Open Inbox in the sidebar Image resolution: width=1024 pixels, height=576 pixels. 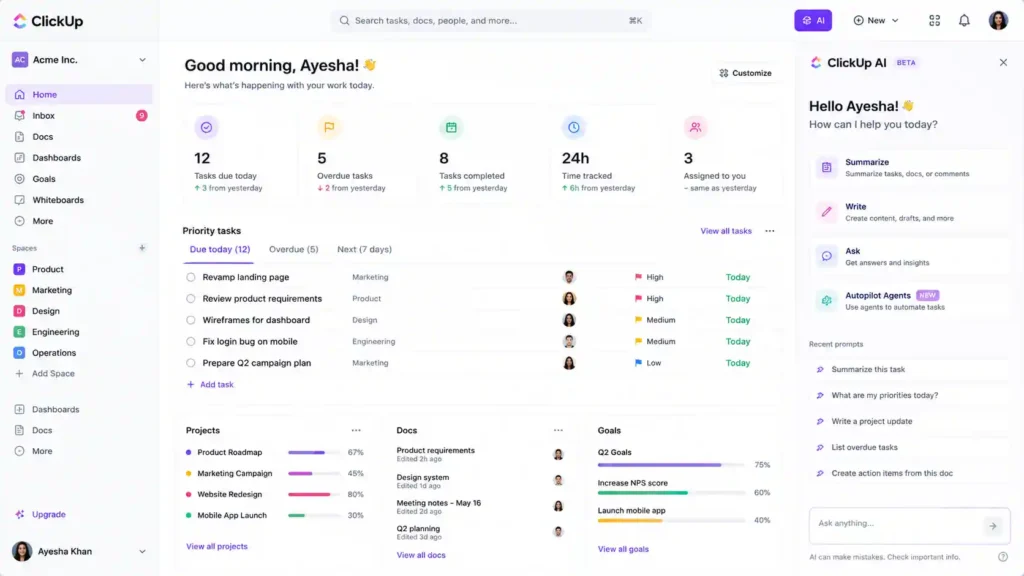point(79,116)
